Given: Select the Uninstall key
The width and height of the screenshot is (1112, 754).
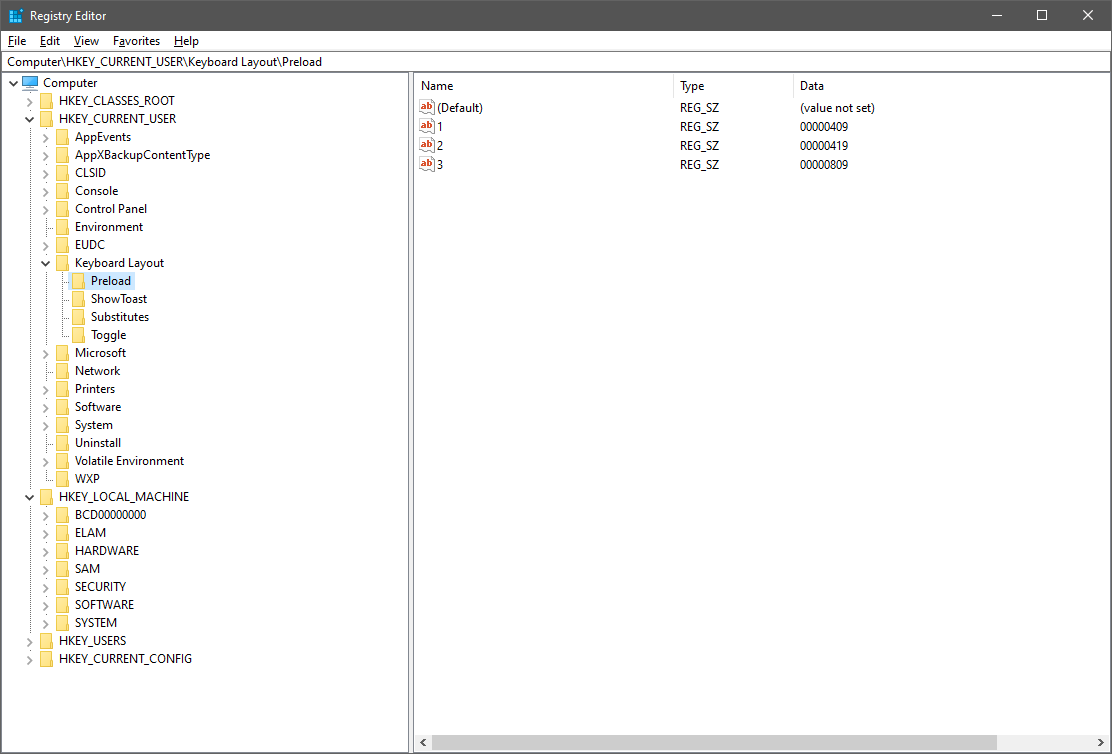Looking at the screenshot, I should click(x=98, y=443).
